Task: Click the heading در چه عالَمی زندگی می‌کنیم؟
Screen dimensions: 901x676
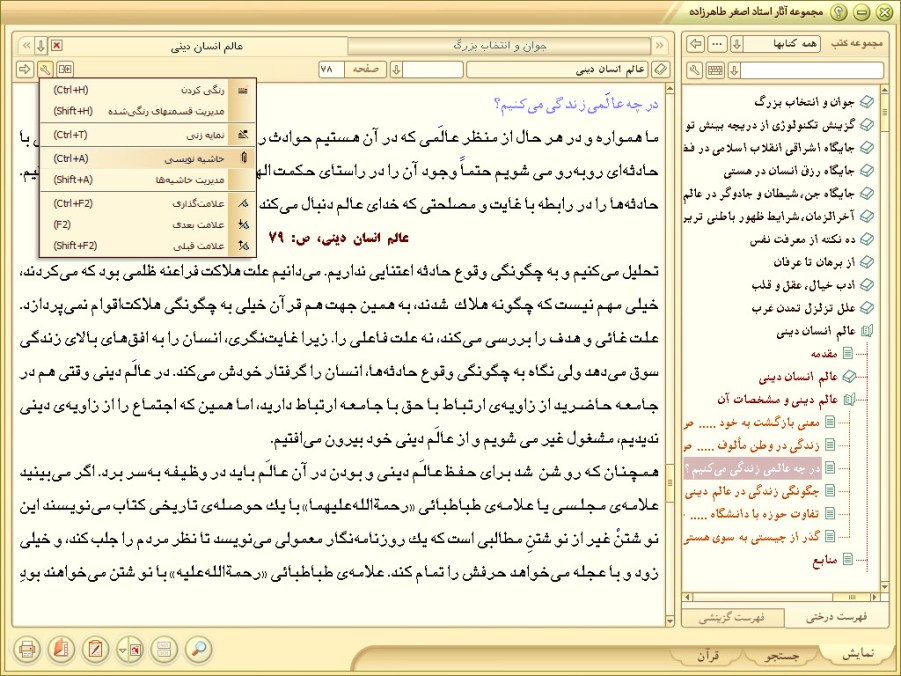Action: pos(576,105)
